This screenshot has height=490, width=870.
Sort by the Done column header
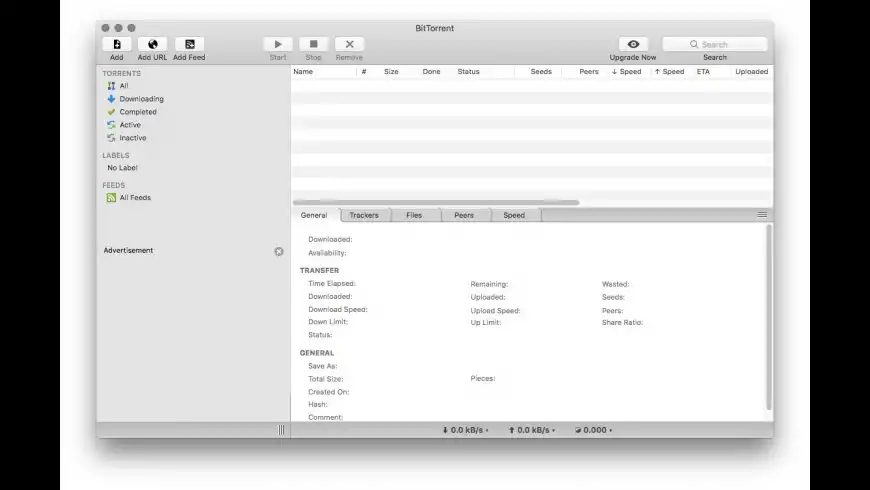coord(431,72)
